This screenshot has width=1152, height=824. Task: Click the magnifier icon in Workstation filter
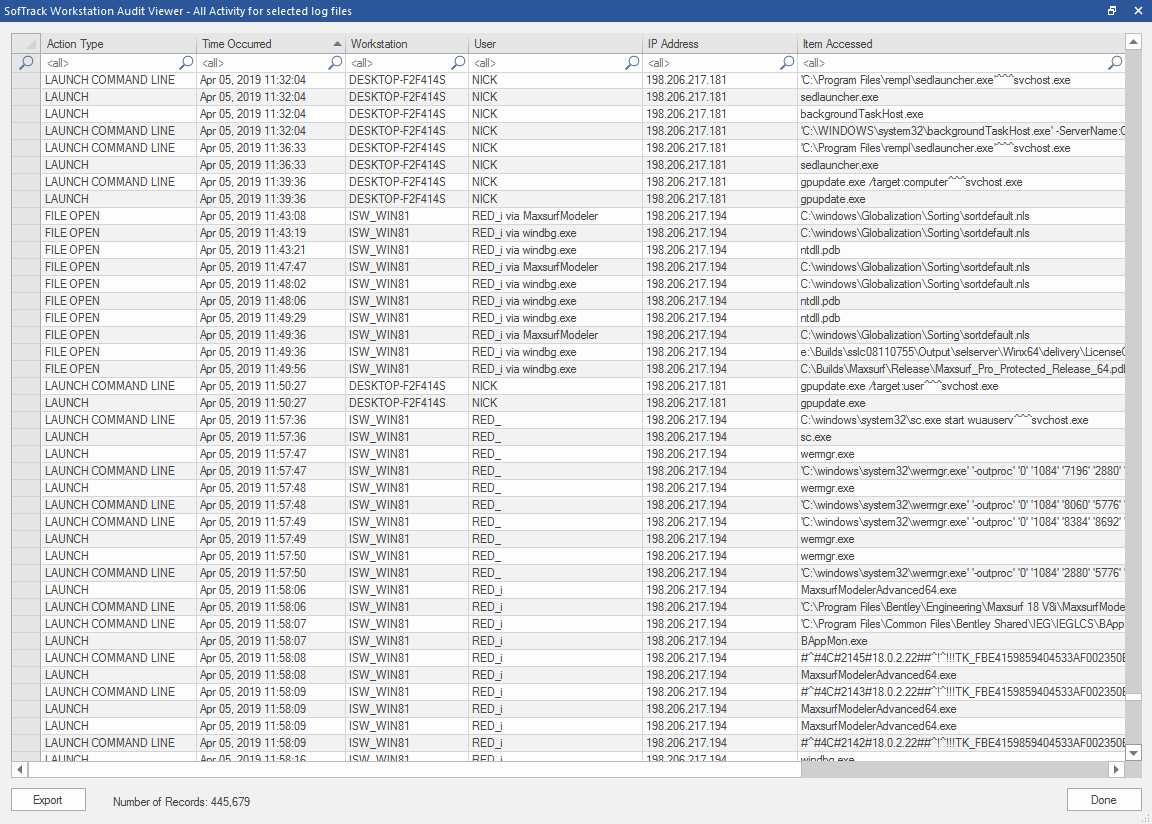pos(458,62)
